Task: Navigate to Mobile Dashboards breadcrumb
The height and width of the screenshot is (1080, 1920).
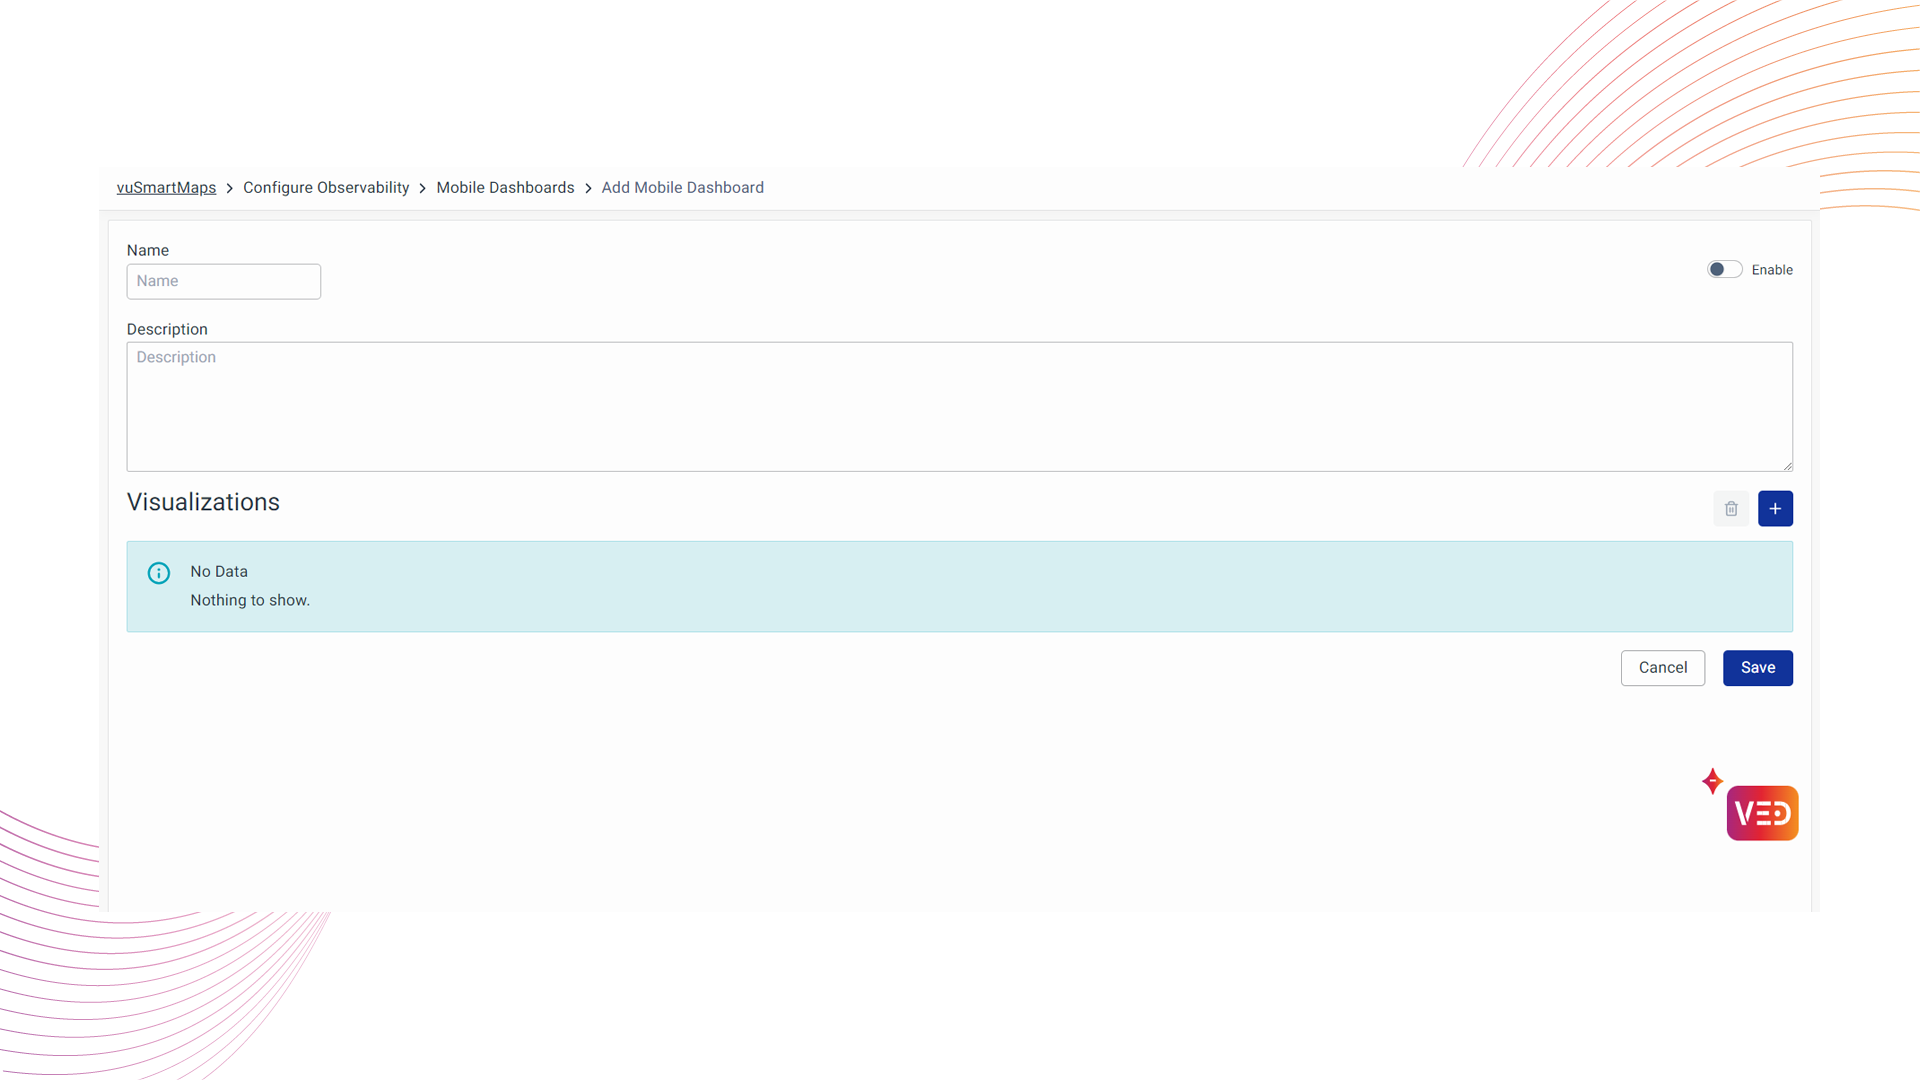Action: pyautogui.click(x=505, y=188)
